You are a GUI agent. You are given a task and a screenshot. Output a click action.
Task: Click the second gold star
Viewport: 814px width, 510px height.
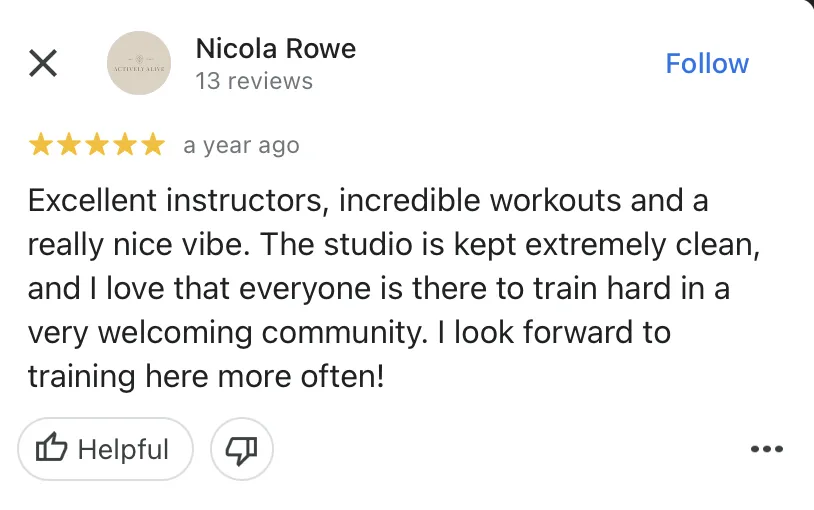69,146
